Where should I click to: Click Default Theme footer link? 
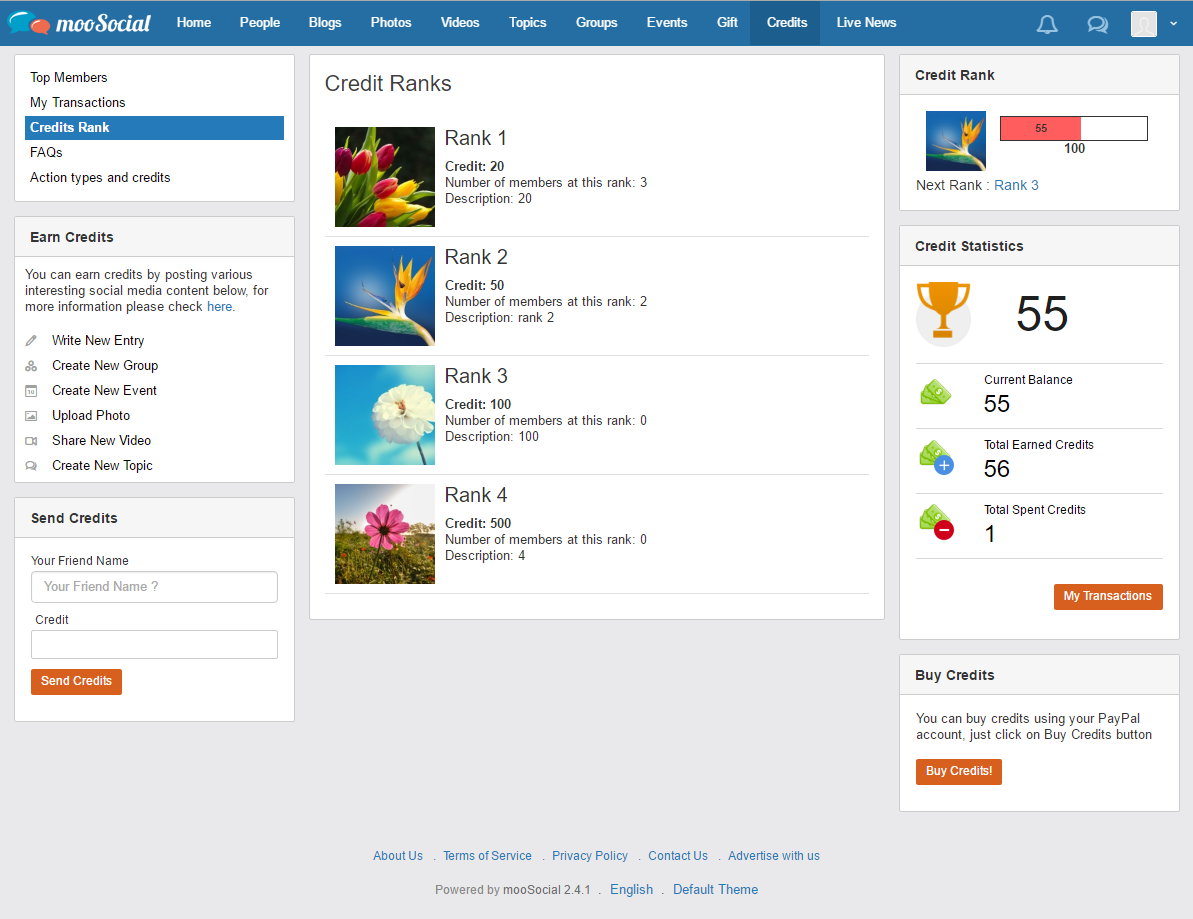coord(715,890)
